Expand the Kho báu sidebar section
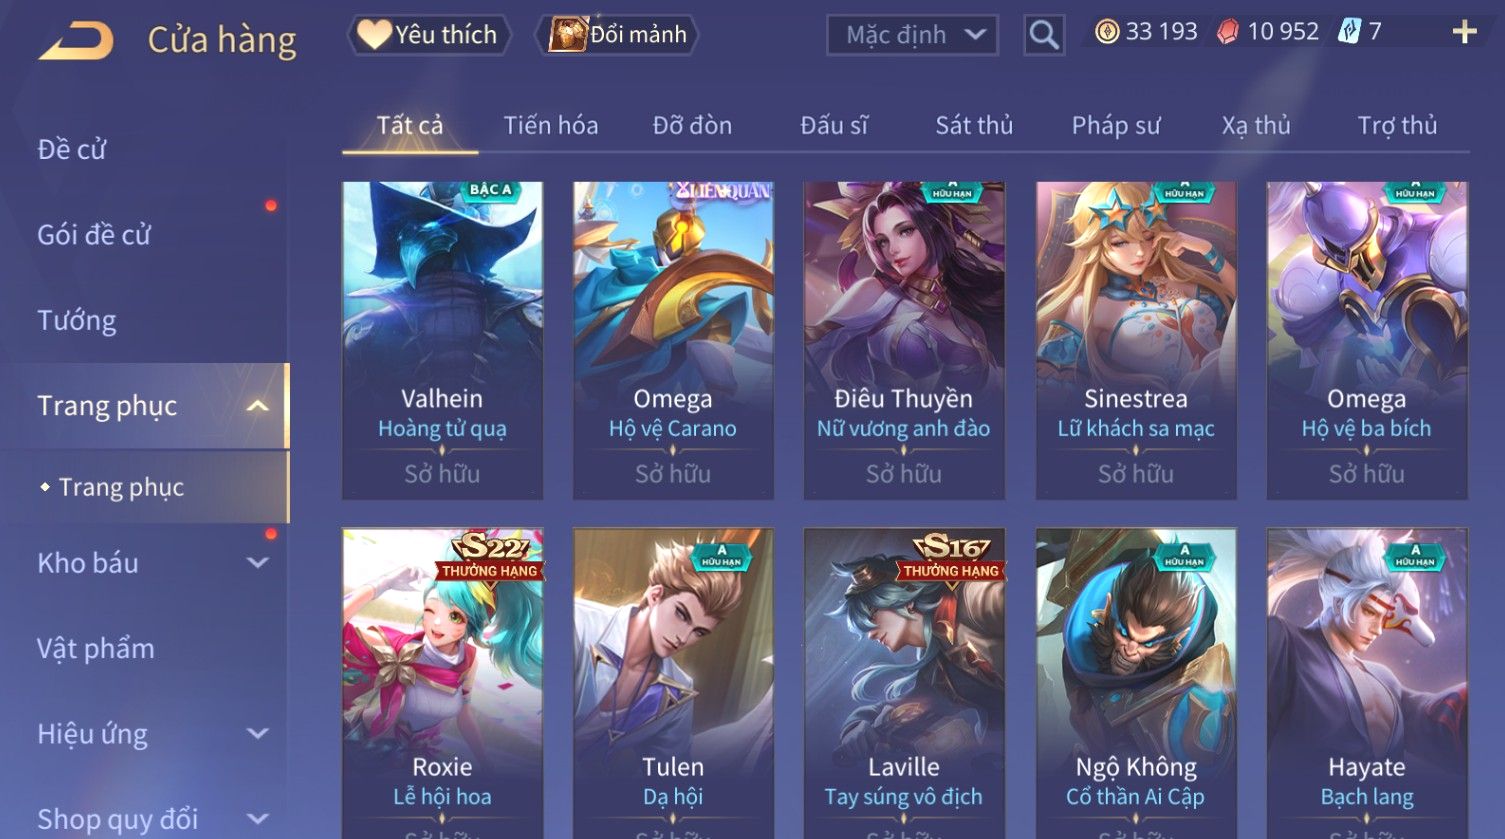The image size is (1505, 839). 257,563
